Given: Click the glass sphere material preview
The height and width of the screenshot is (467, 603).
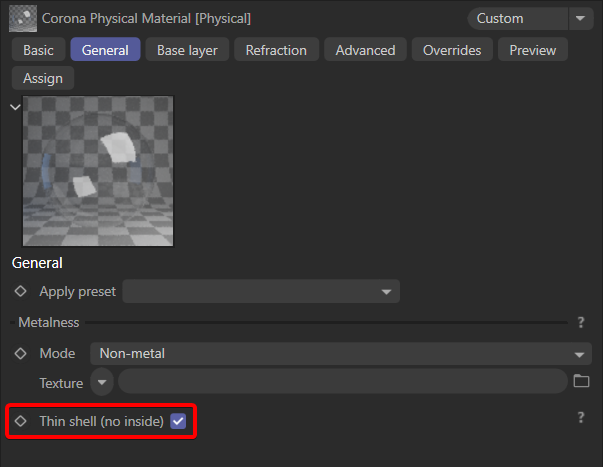Looking at the screenshot, I should (x=98, y=171).
